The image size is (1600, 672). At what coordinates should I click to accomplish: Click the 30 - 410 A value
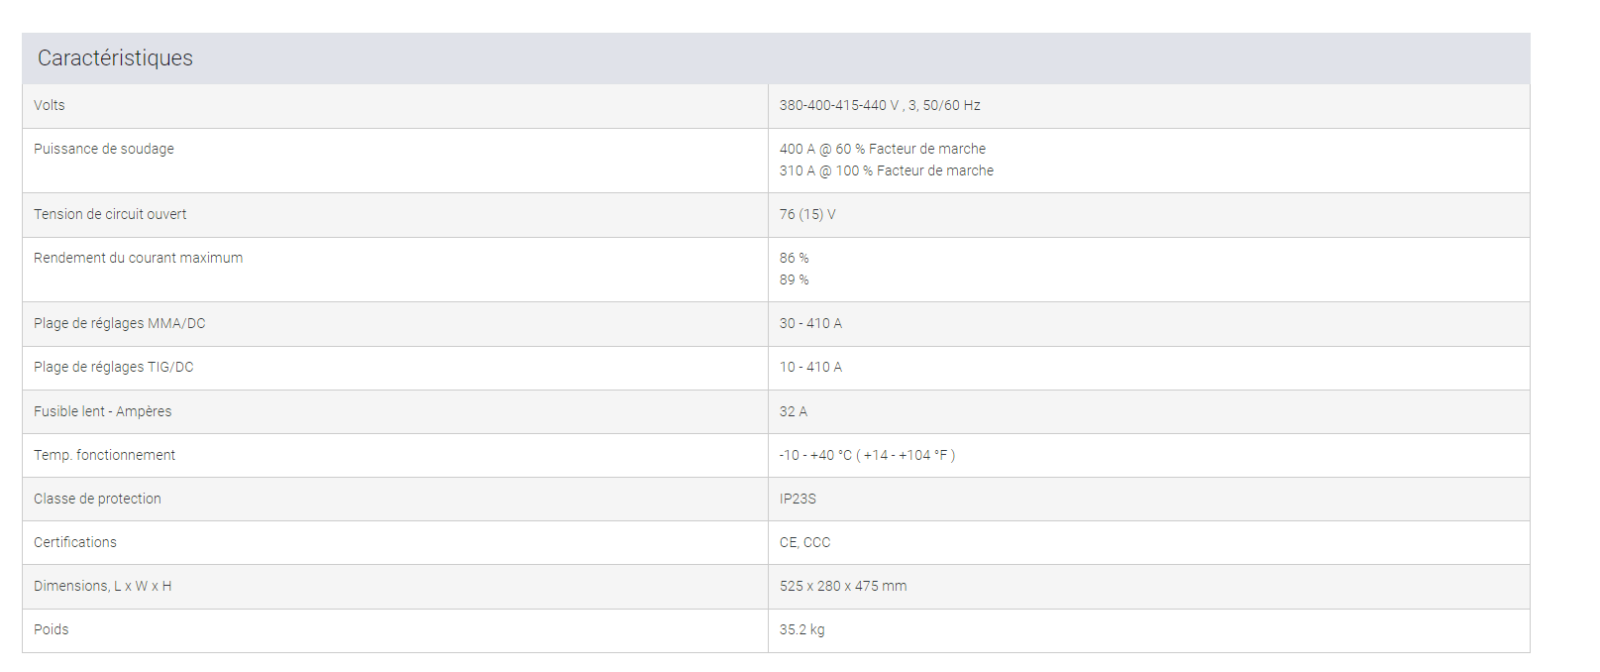810,323
